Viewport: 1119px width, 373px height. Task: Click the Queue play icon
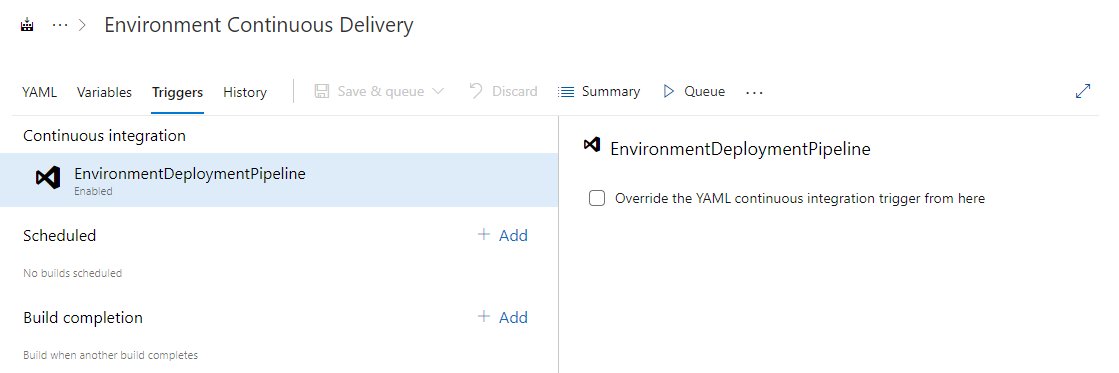(669, 91)
